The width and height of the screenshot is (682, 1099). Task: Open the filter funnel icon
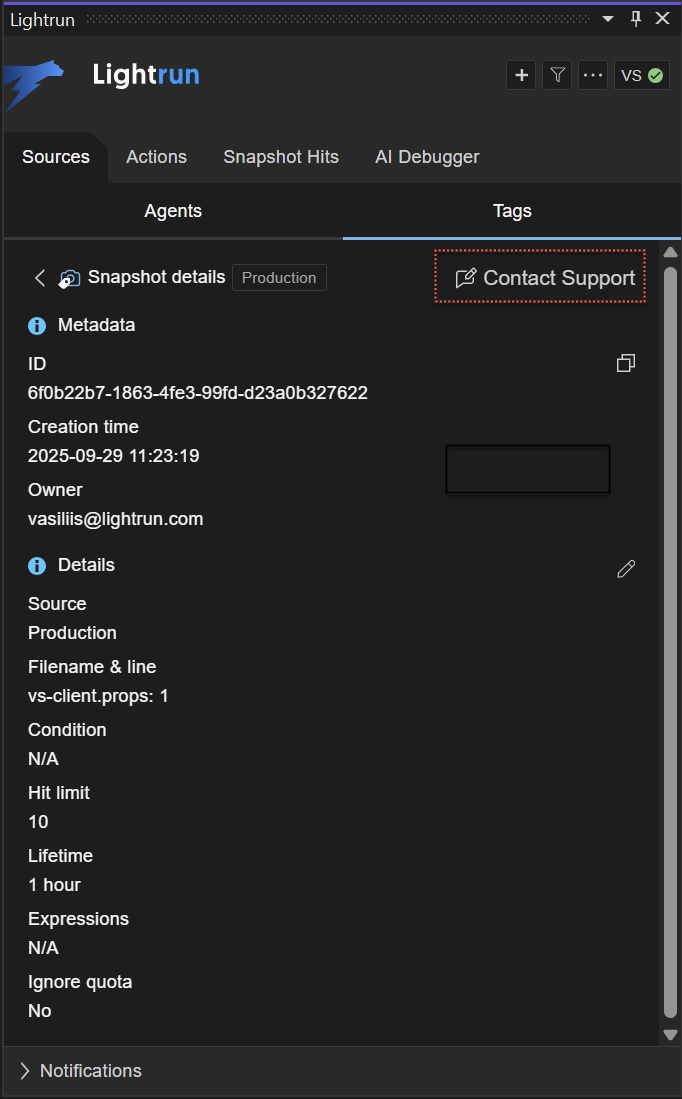557,75
